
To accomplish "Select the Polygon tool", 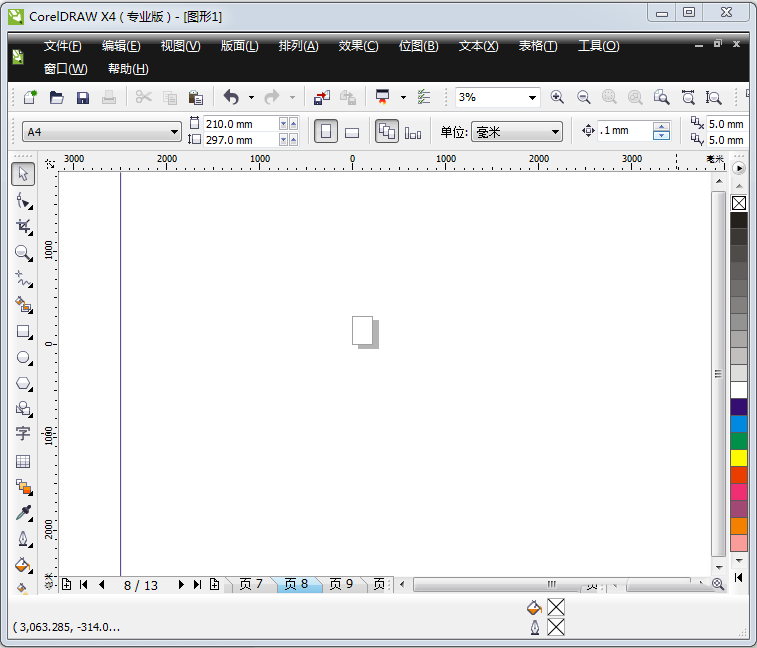I will pos(23,384).
